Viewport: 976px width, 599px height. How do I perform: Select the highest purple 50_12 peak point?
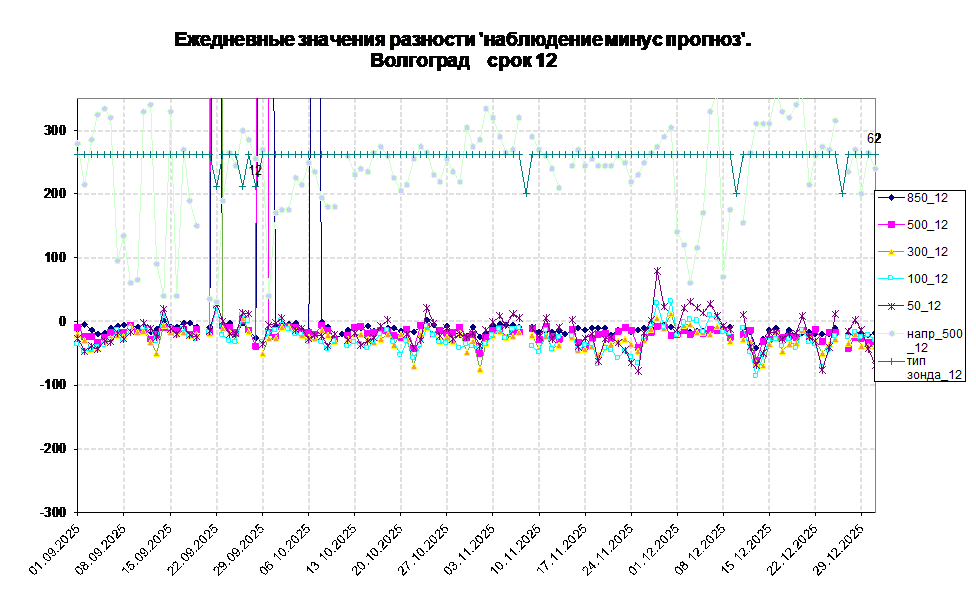tap(657, 270)
